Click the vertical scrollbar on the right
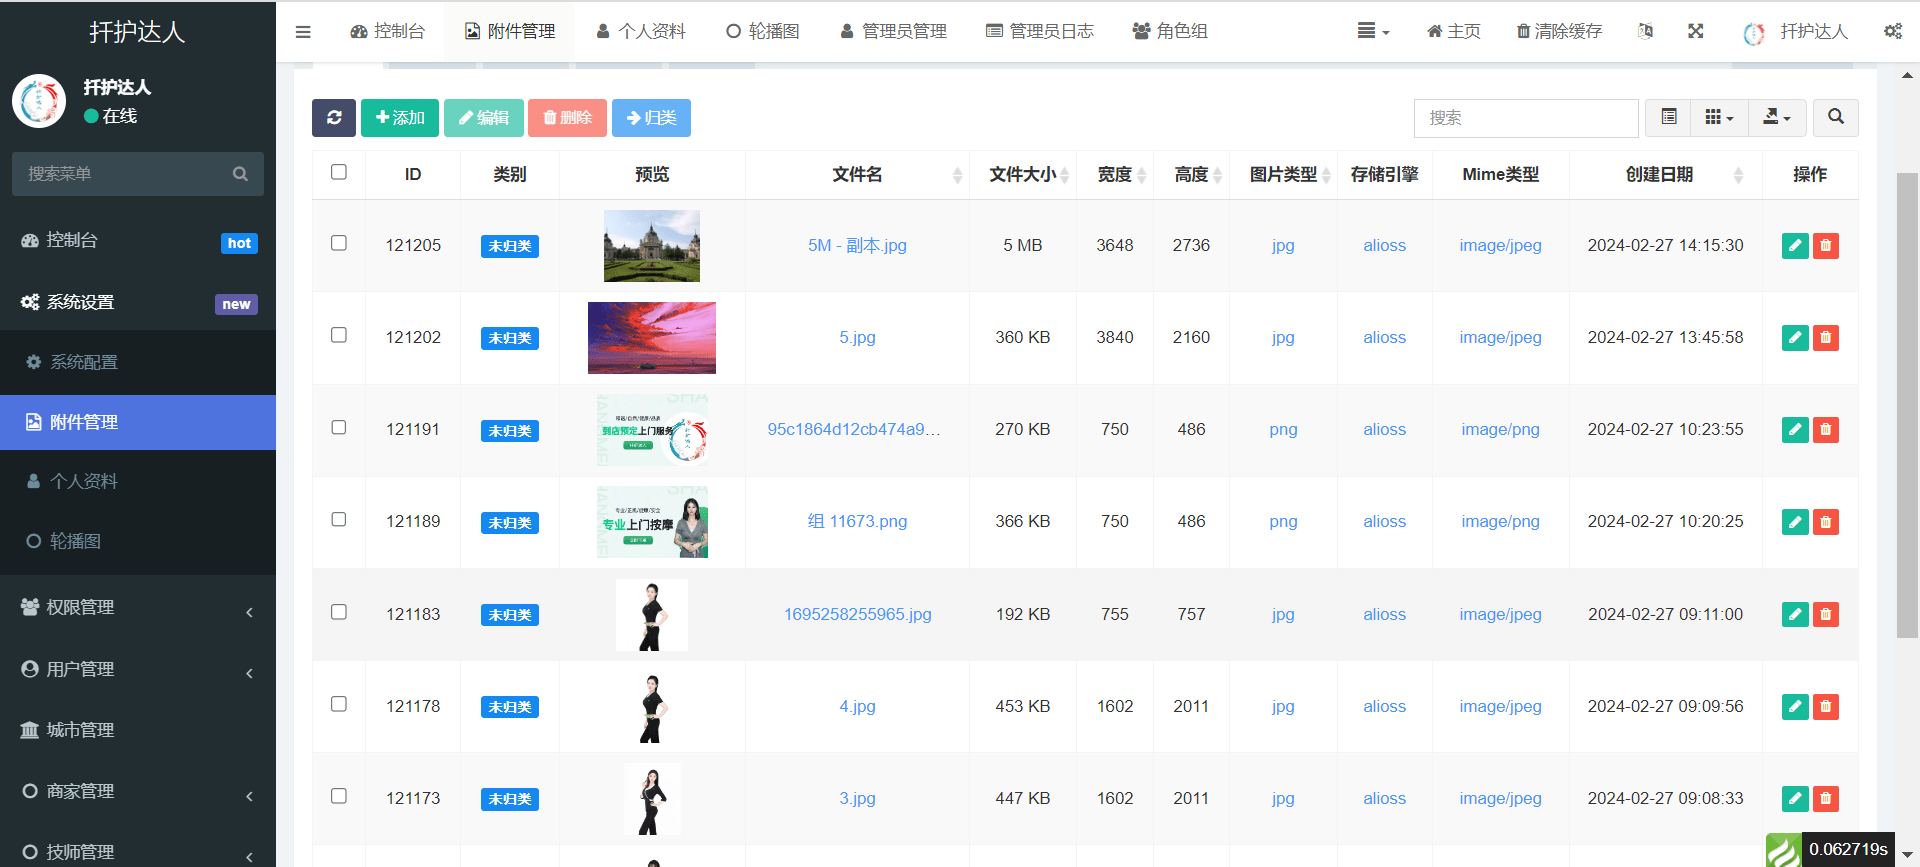Screen dimensions: 1920x867 [1907, 405]
